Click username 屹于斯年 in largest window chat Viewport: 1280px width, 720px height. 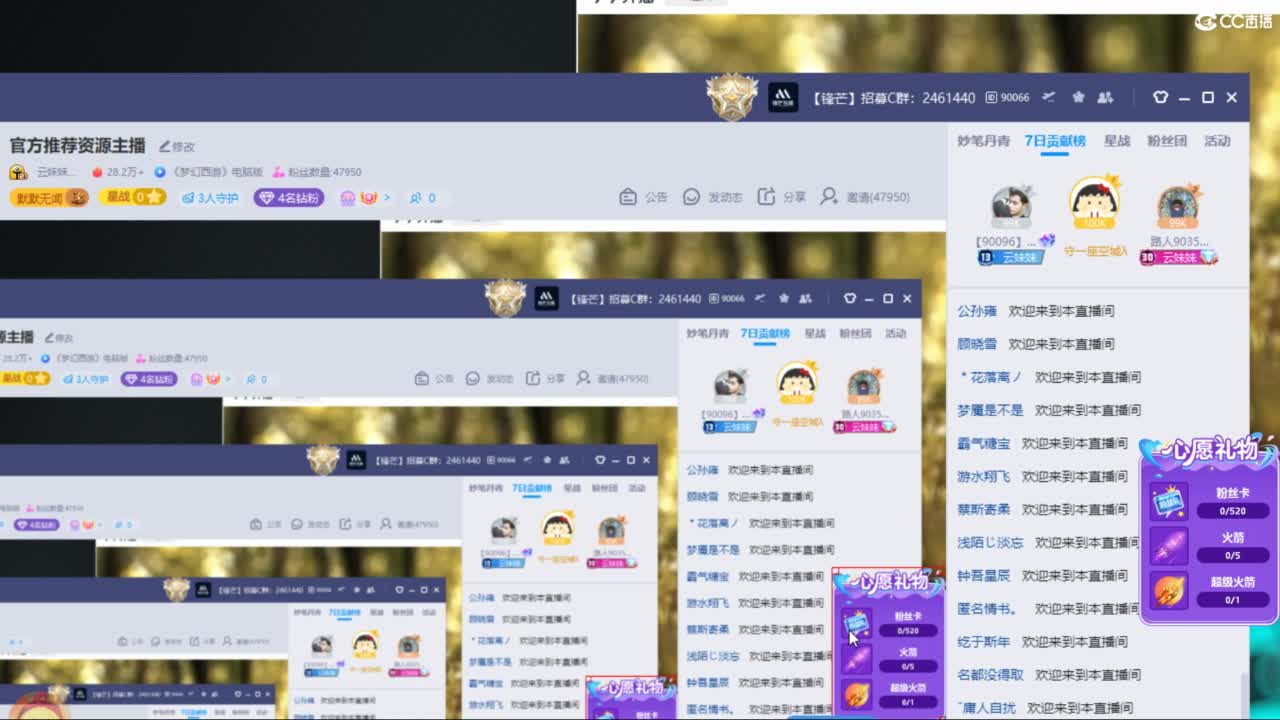point(983,641)
